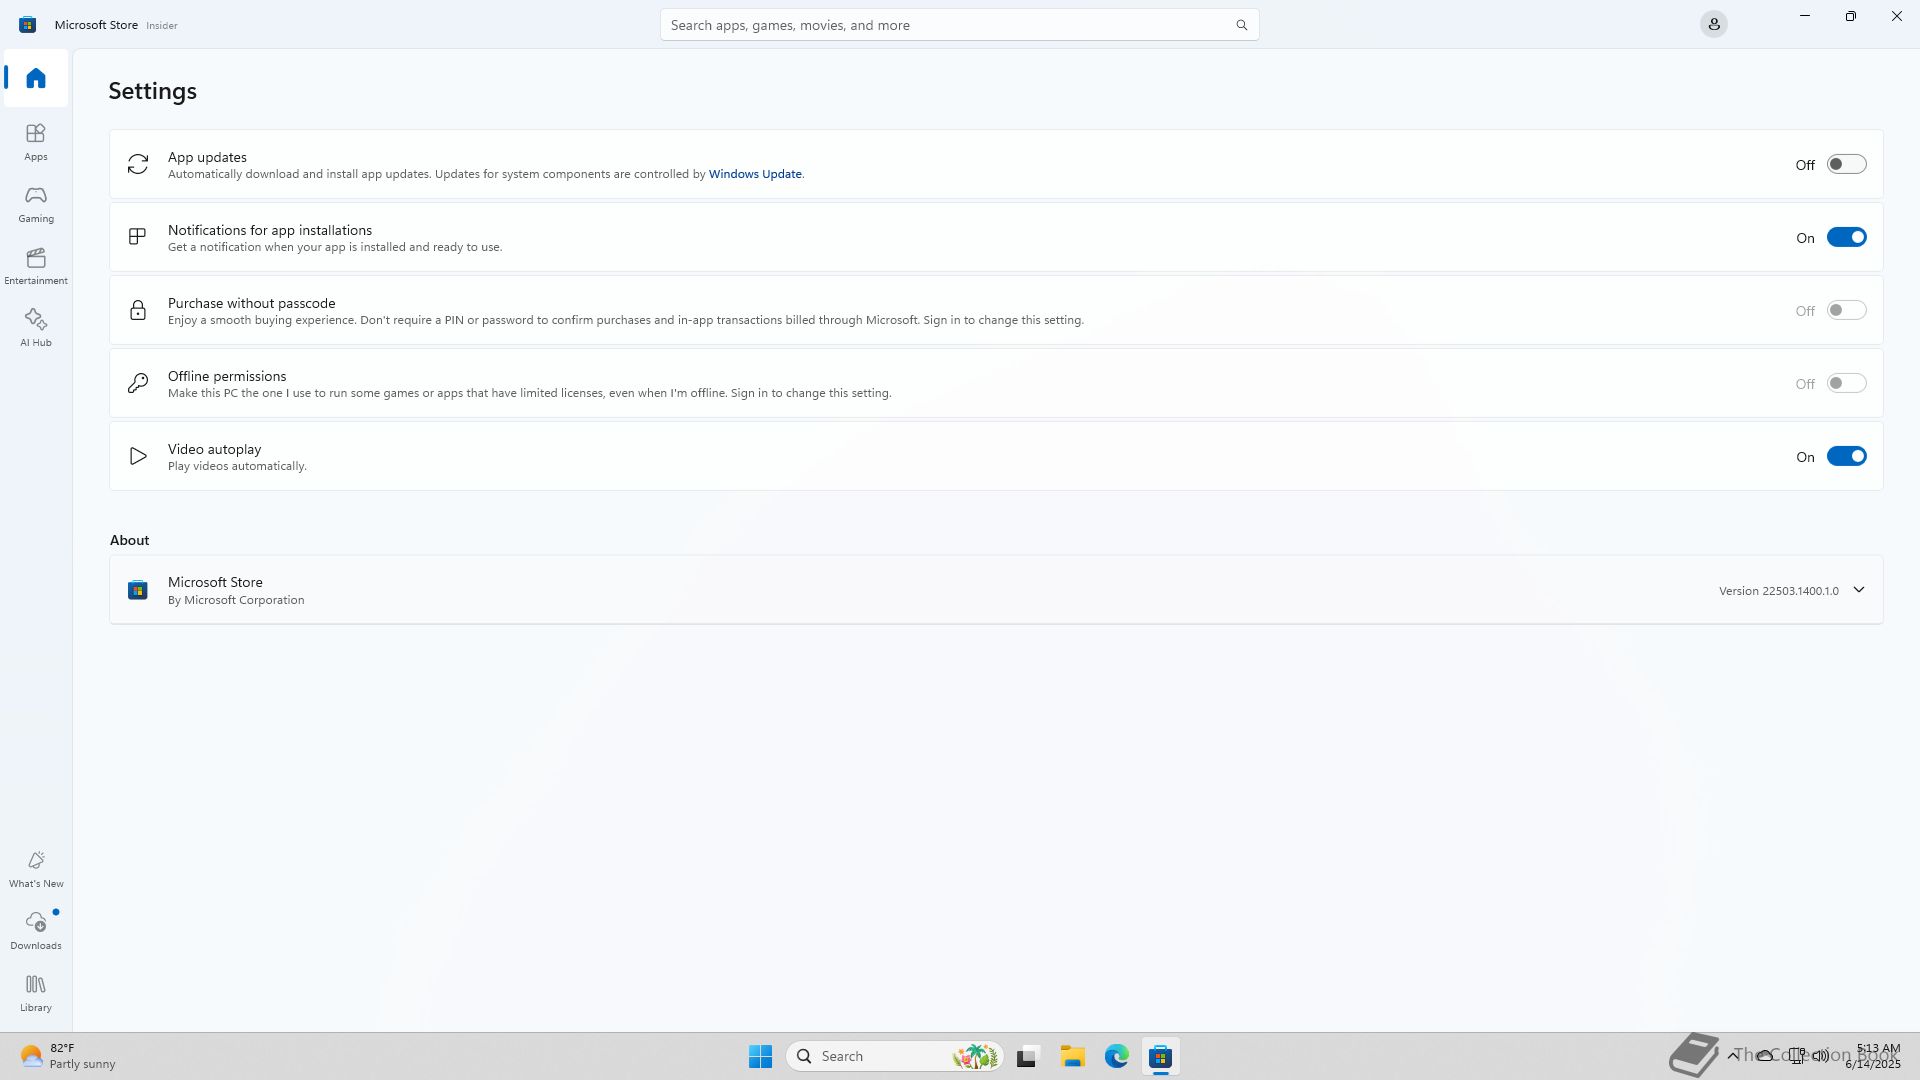Go to the Gaming section

point(36,203)
